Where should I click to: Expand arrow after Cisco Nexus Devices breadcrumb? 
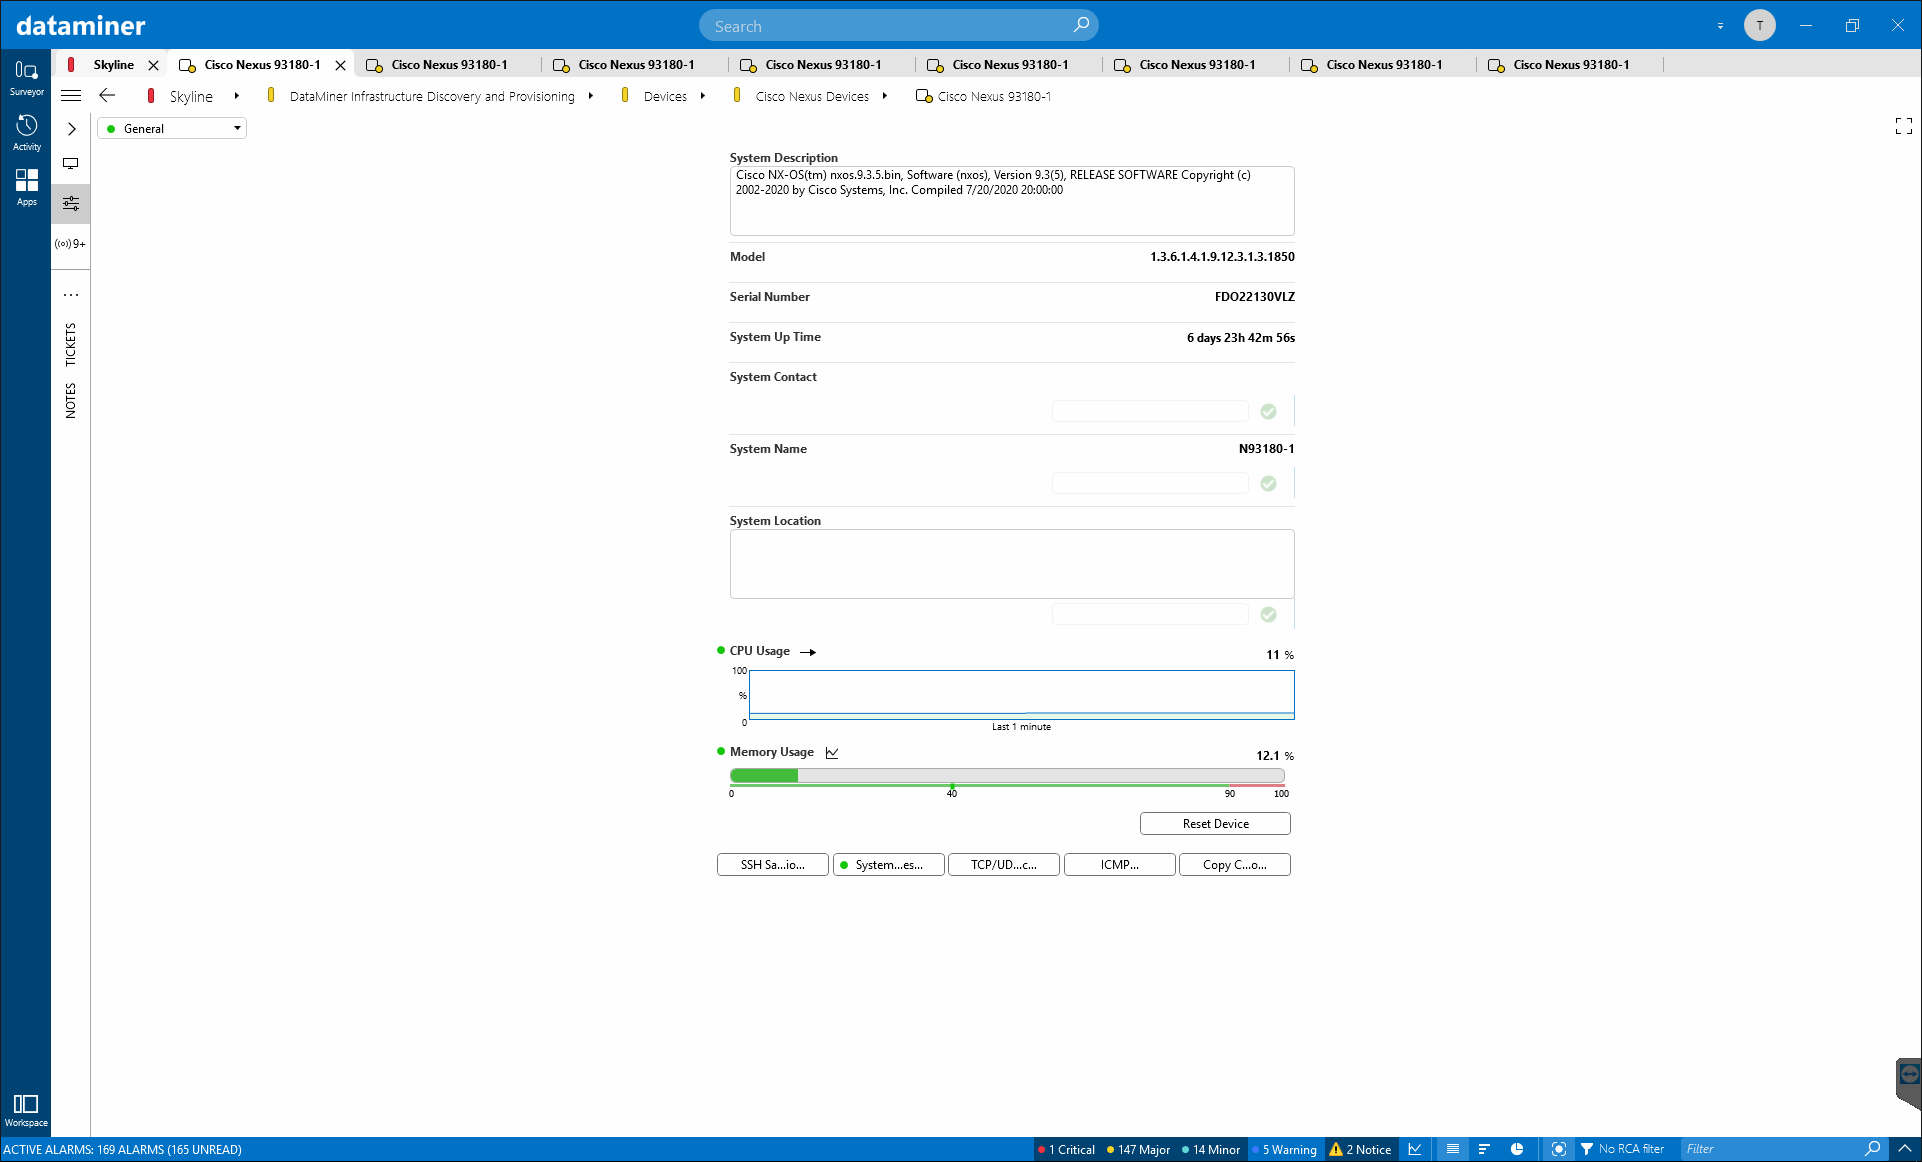pyautogui.click(x=885, y=96)
